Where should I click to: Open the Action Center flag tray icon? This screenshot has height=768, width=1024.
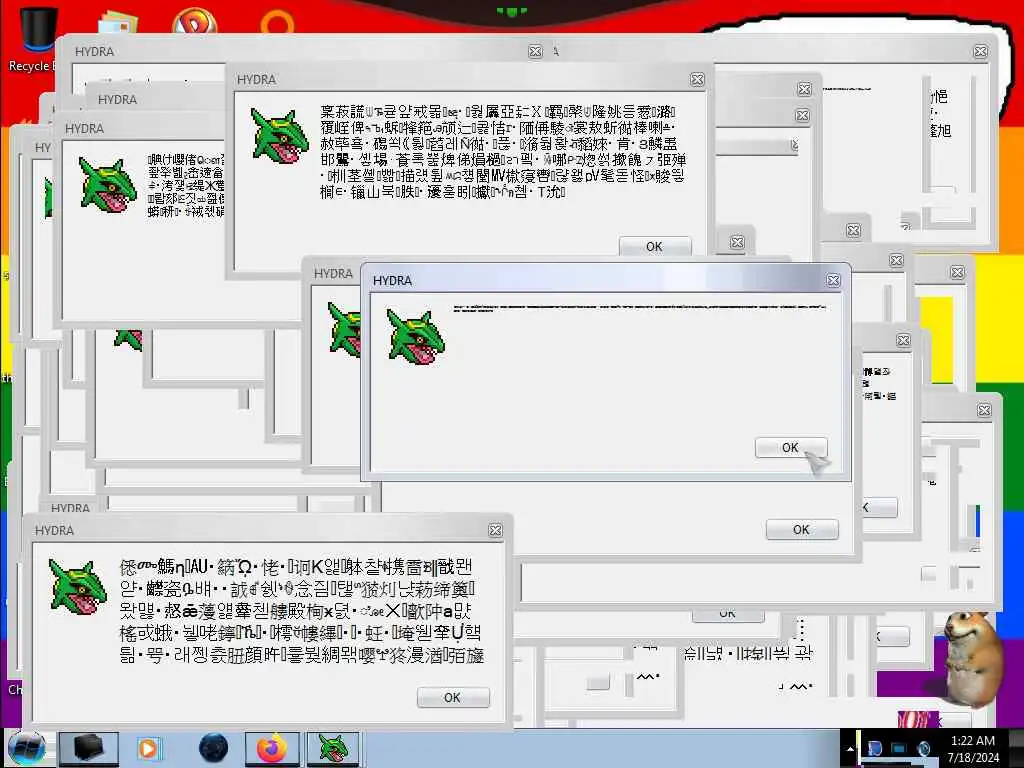[x=874, y=749]
